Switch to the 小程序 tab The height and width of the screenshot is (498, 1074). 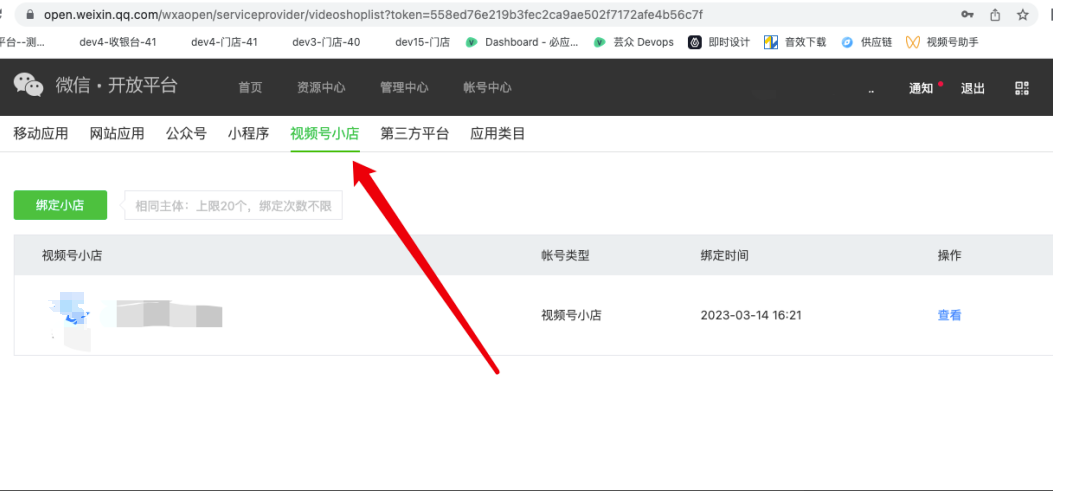[x=248, y=134]
